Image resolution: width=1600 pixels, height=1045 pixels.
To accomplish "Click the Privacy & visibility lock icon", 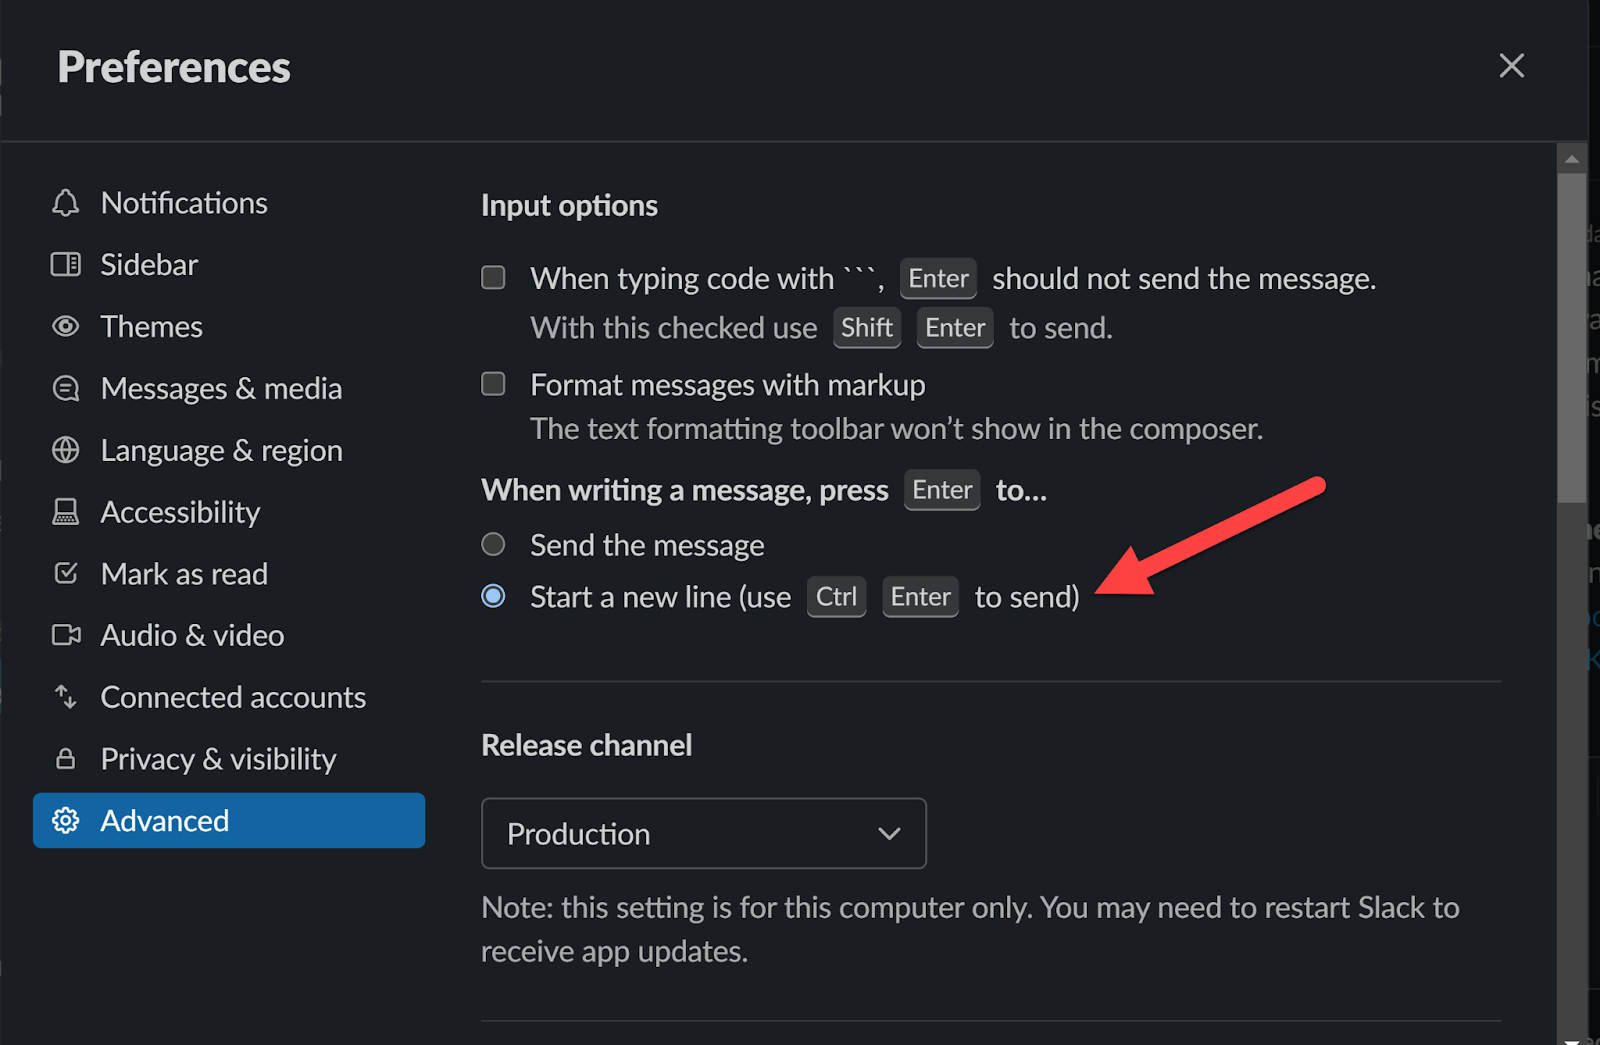I will coord(66,759).
